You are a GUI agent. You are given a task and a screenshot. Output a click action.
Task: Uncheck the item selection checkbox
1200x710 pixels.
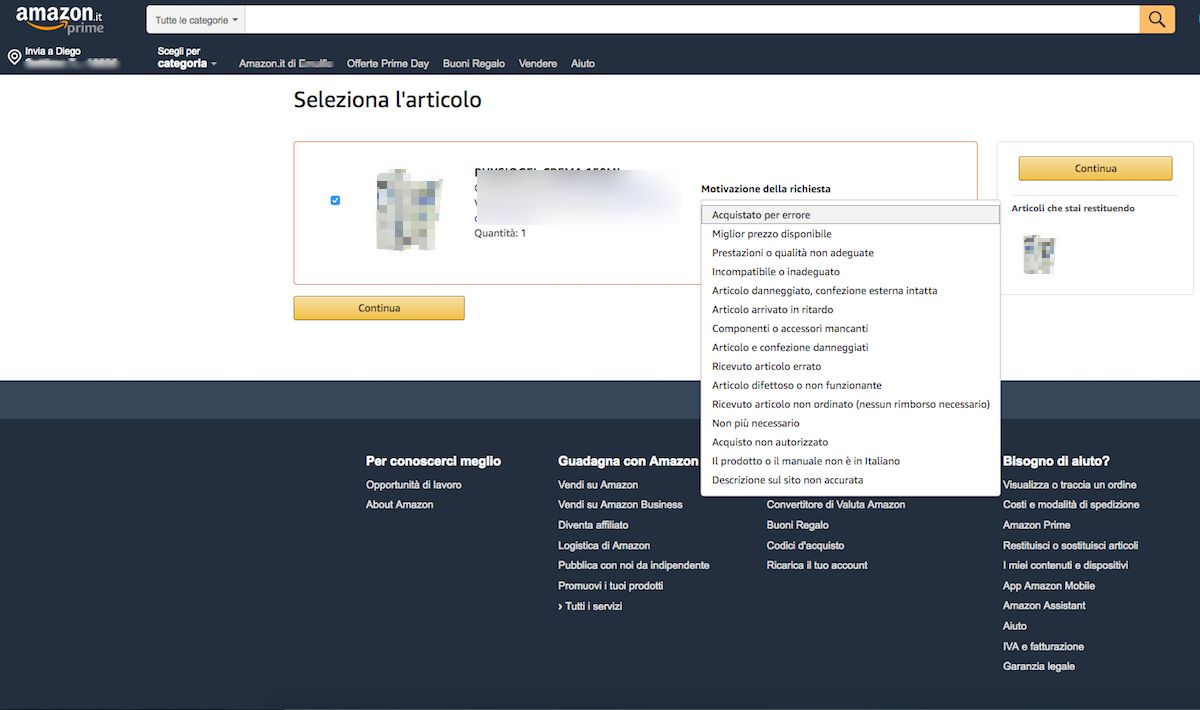pos(335,200)
